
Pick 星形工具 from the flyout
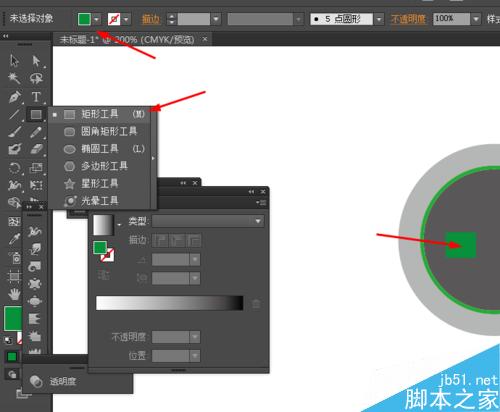pyautogui.click(x=99, y=183)
